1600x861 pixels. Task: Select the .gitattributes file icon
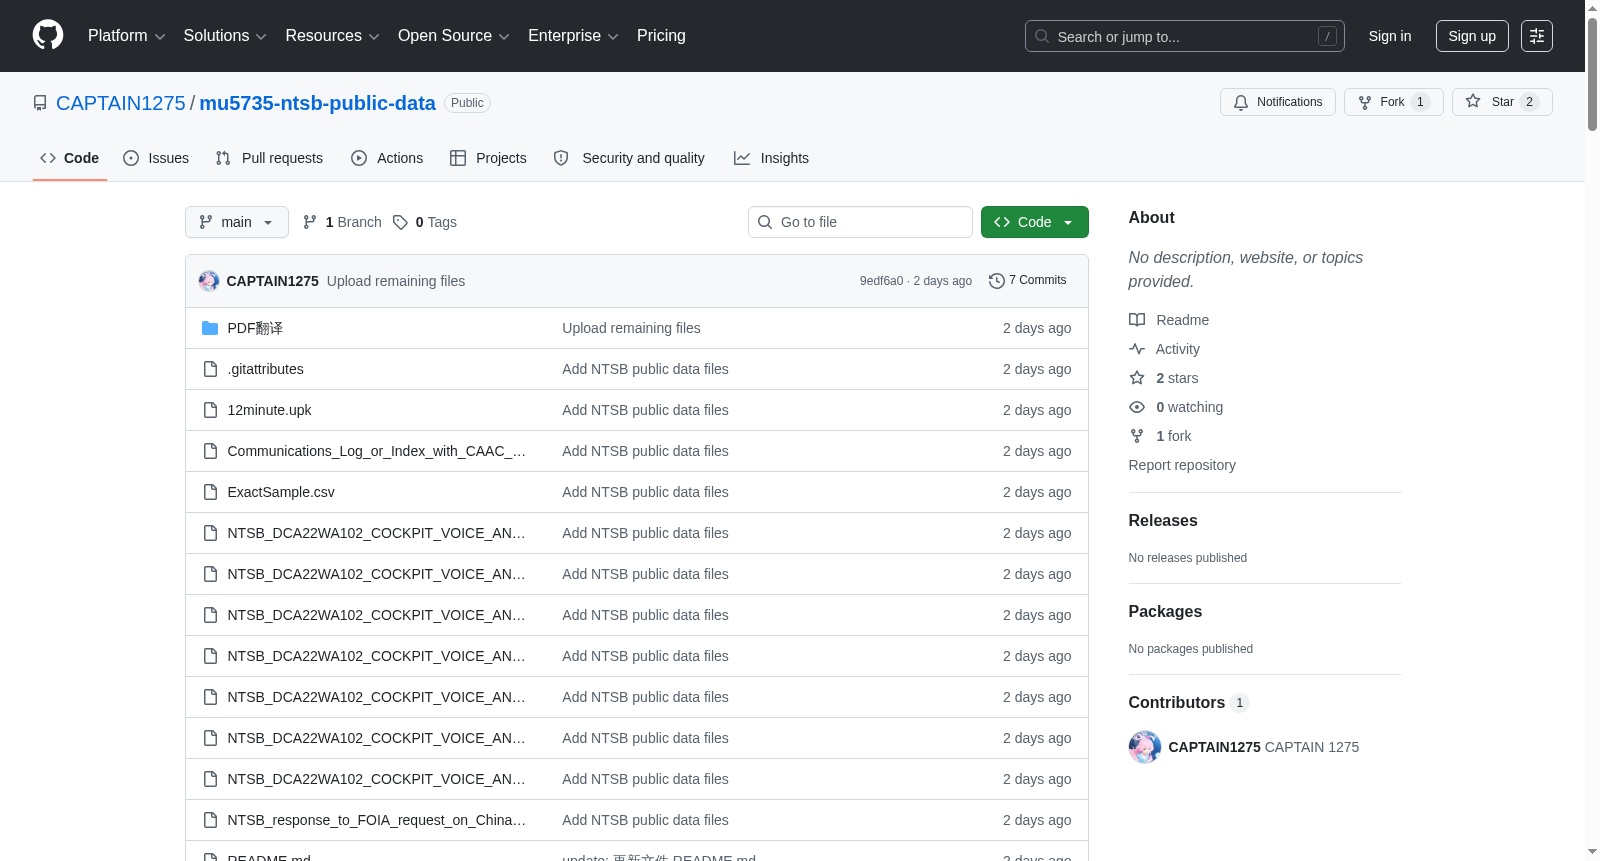click(x=210, y=369)
